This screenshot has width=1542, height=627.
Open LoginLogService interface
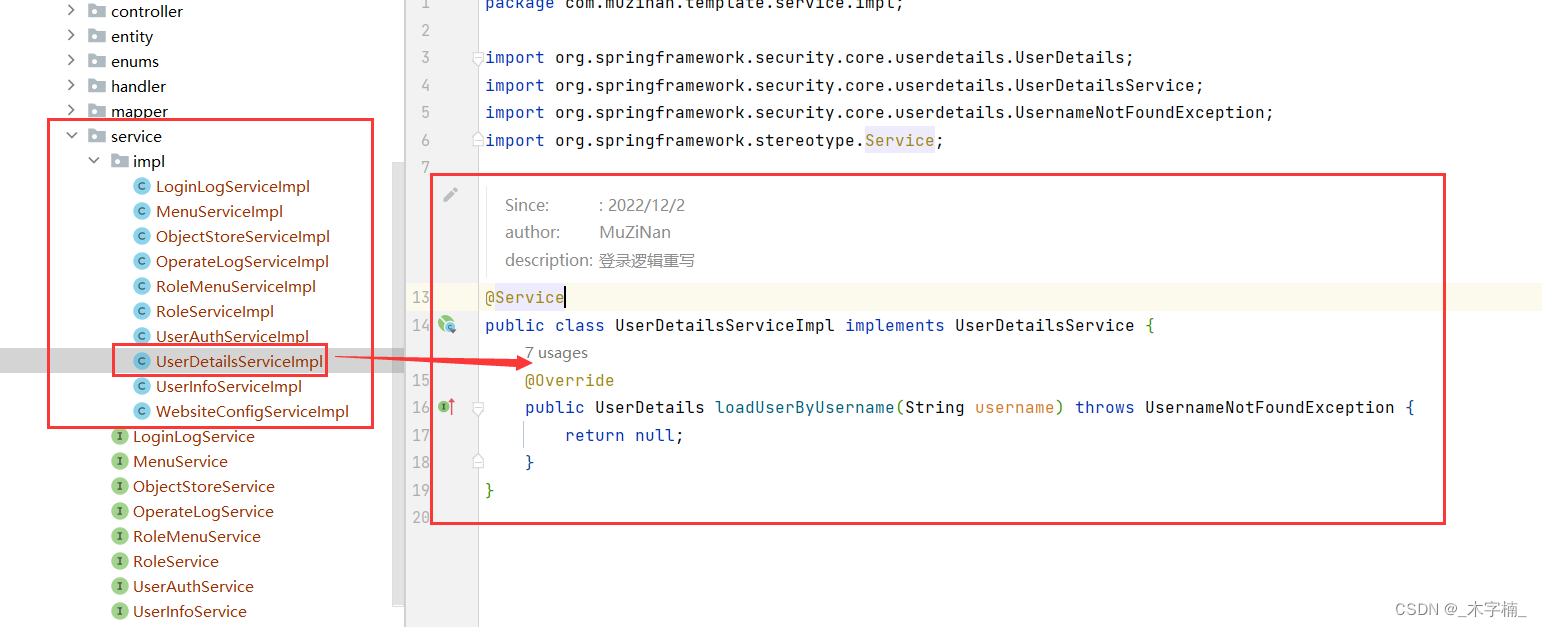coord(194,436)
